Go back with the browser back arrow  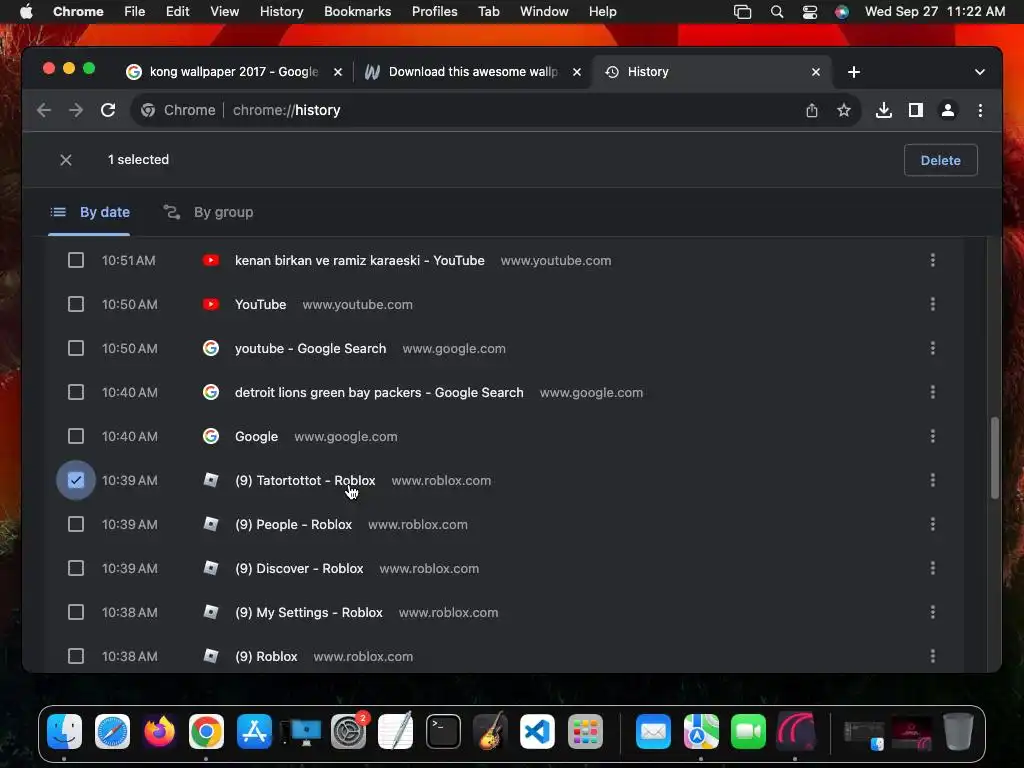tap(44, 110)
